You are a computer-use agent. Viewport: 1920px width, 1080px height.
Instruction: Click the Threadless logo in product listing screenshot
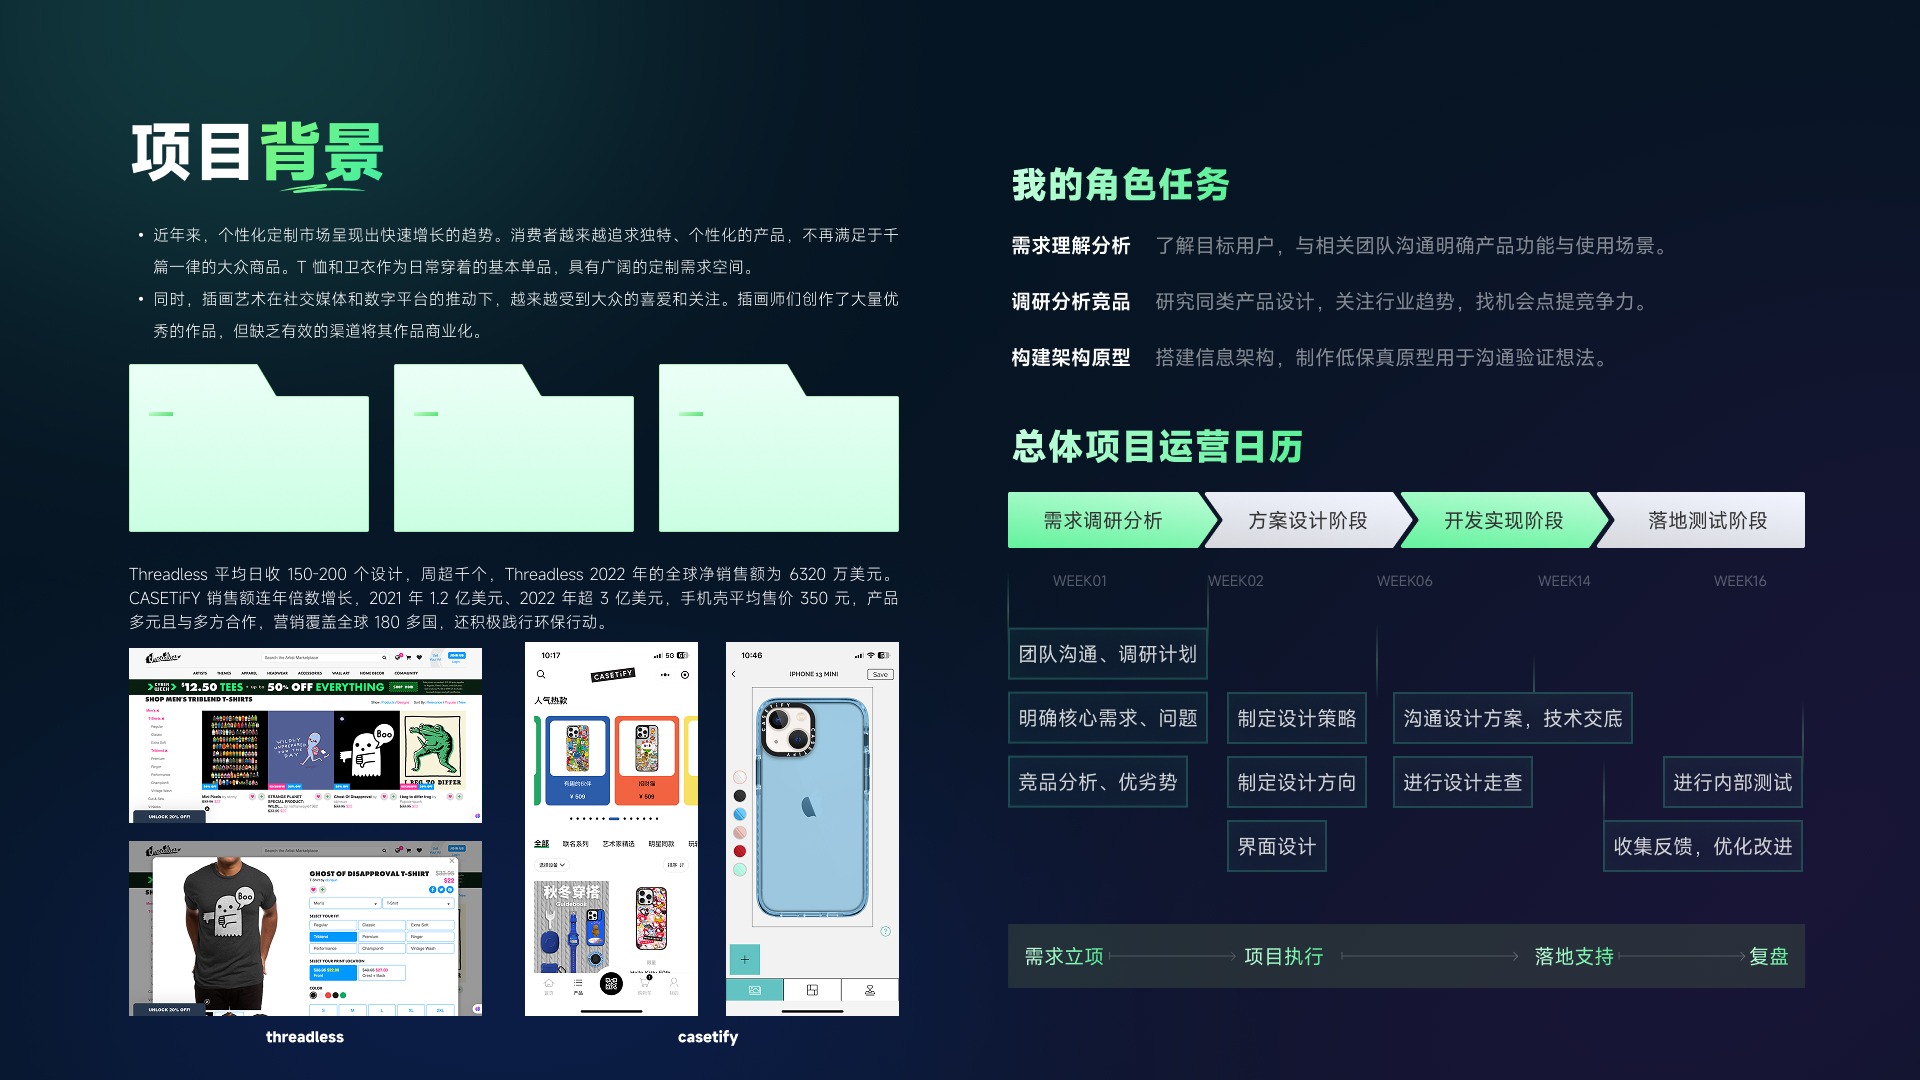click(x=163, y=658)
